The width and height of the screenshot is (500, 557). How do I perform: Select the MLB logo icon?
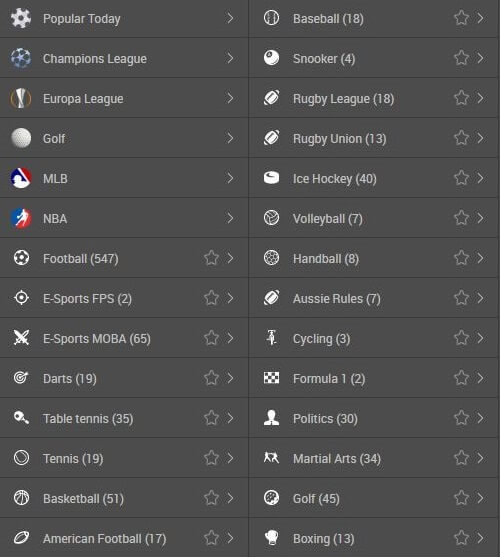click(21, 178)
